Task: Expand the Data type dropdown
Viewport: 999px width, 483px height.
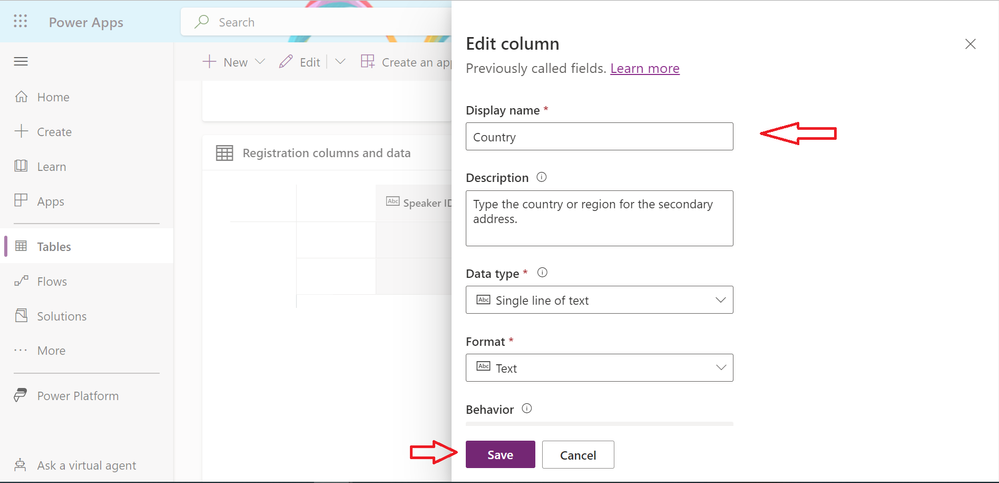Action: tap(600, 300)
